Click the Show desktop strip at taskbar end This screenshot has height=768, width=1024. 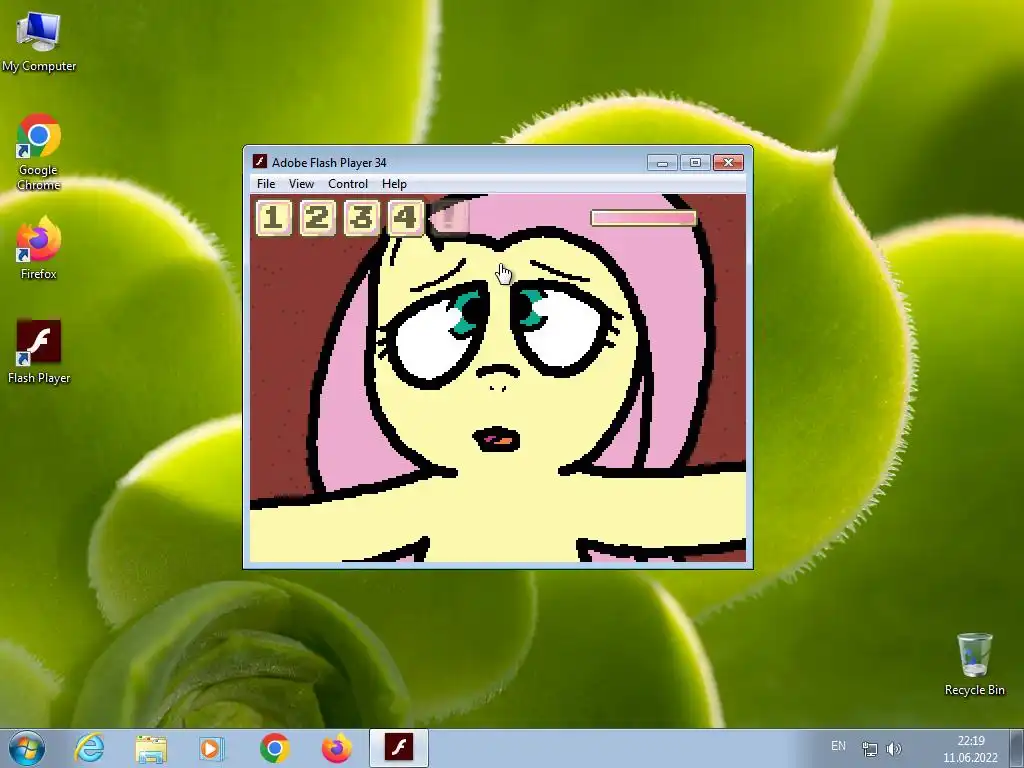(x=1017, y=748)
